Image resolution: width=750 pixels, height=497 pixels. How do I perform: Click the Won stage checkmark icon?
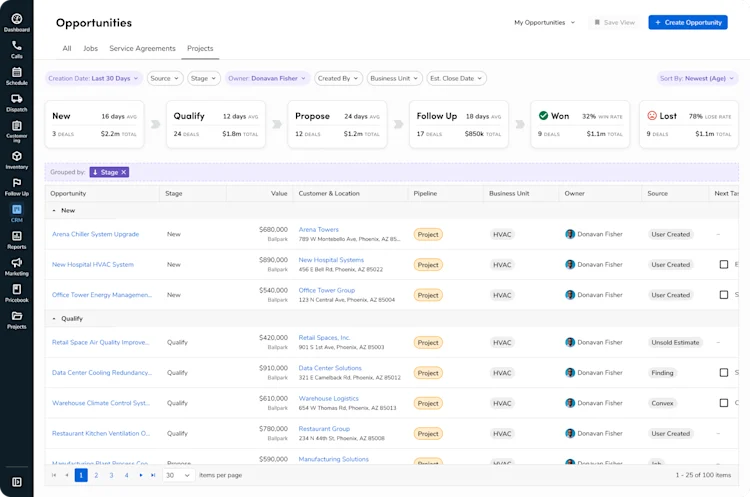click(543, 115)
